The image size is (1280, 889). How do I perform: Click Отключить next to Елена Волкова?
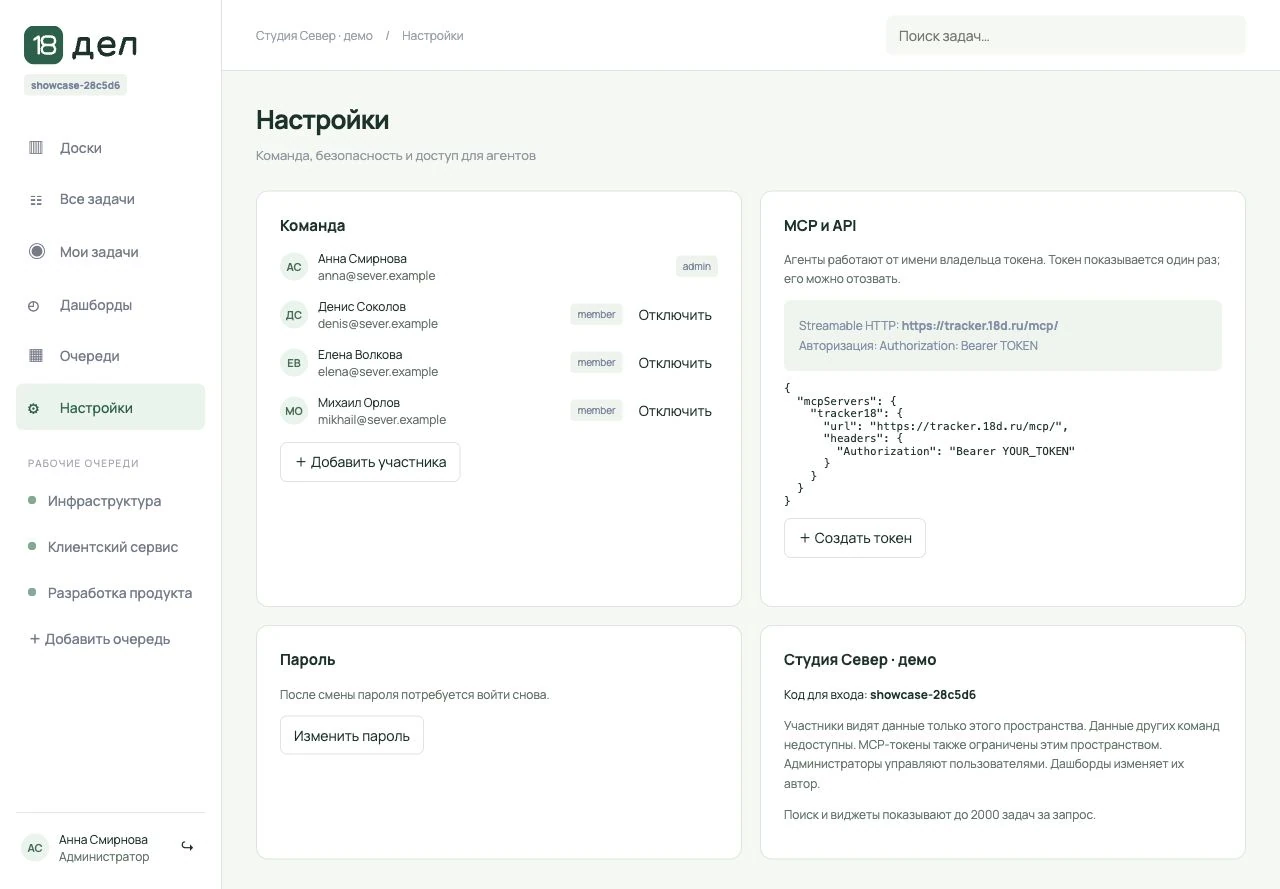675,363
